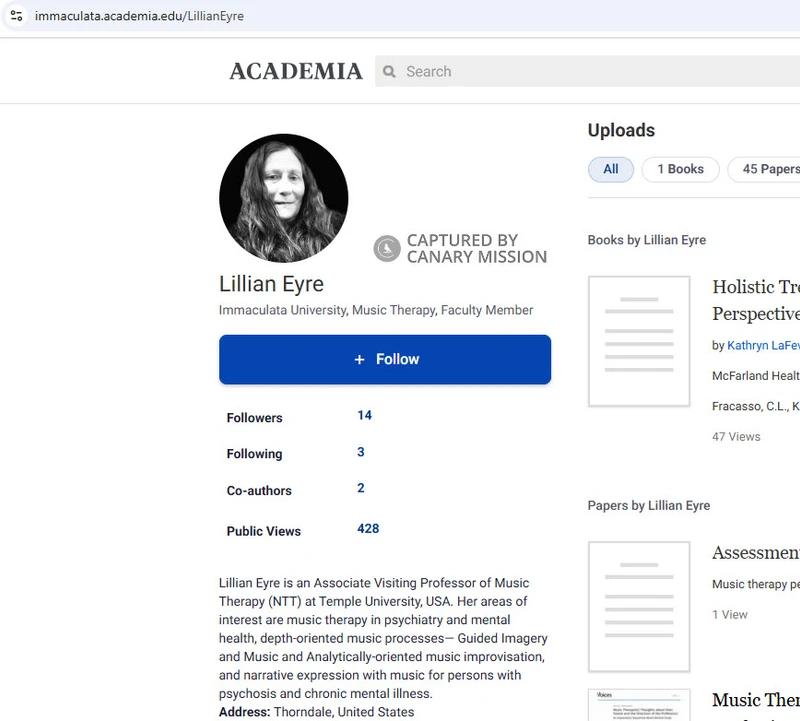
Task: Click the Fracasso, C.L. citation text
Action: point(756,407)
